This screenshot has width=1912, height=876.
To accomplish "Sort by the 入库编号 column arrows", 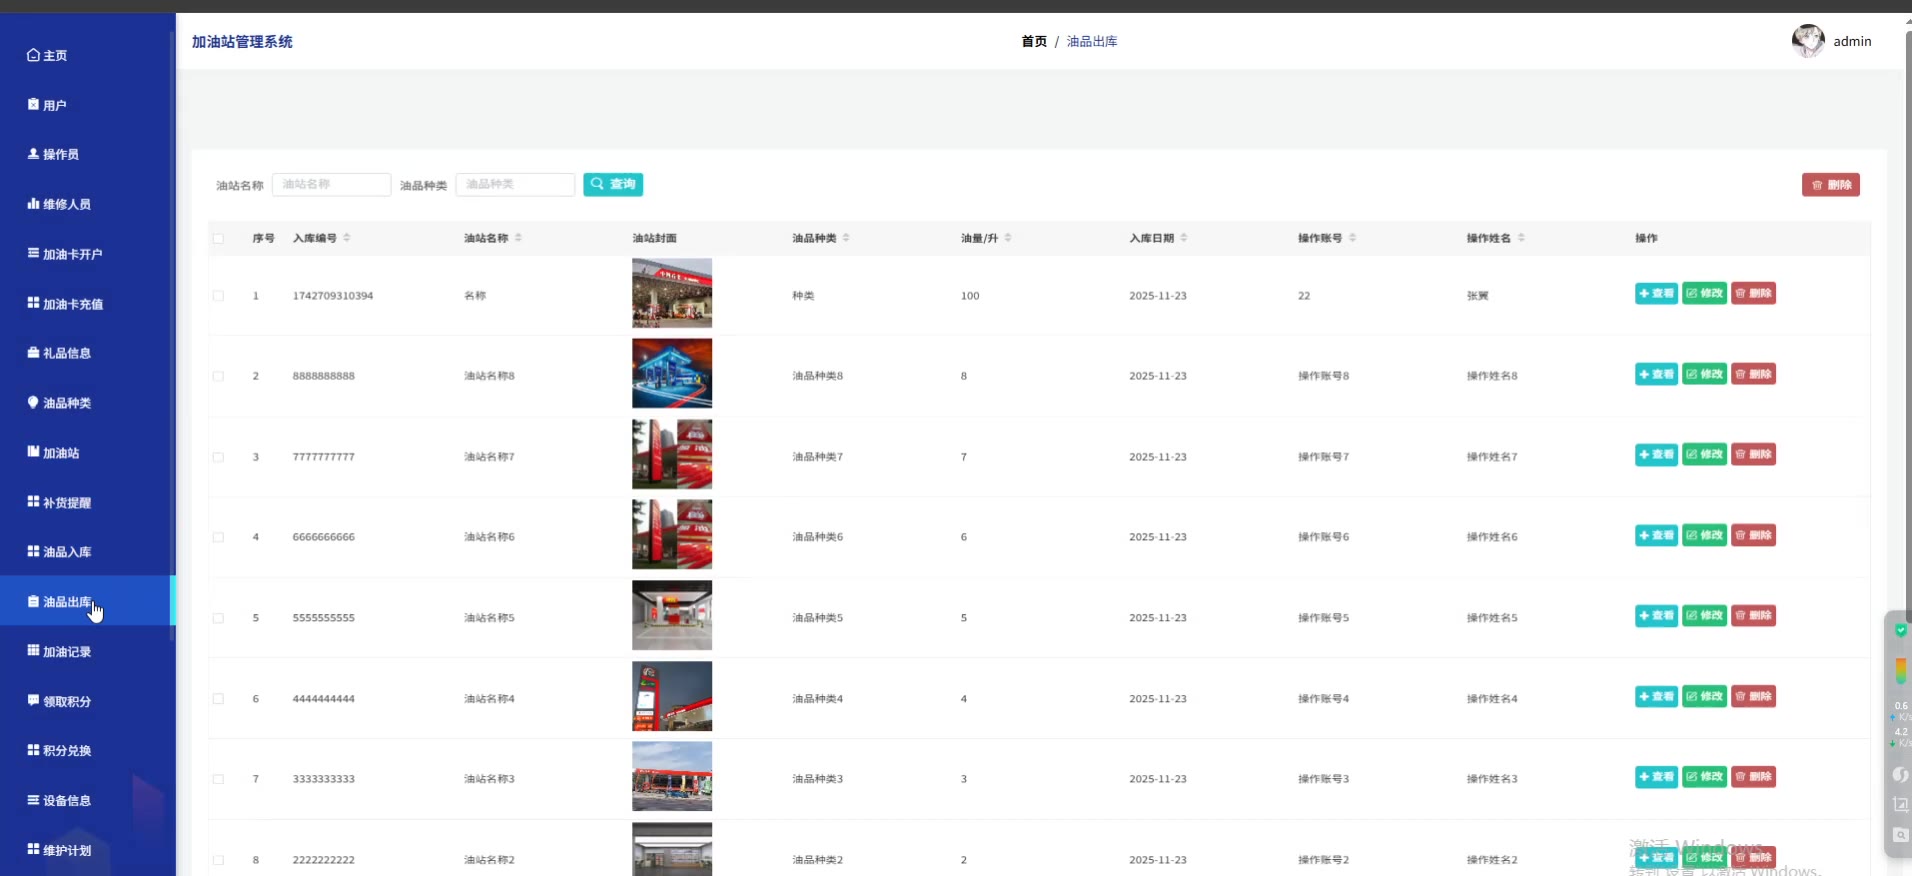I will [x=347, y=238].
